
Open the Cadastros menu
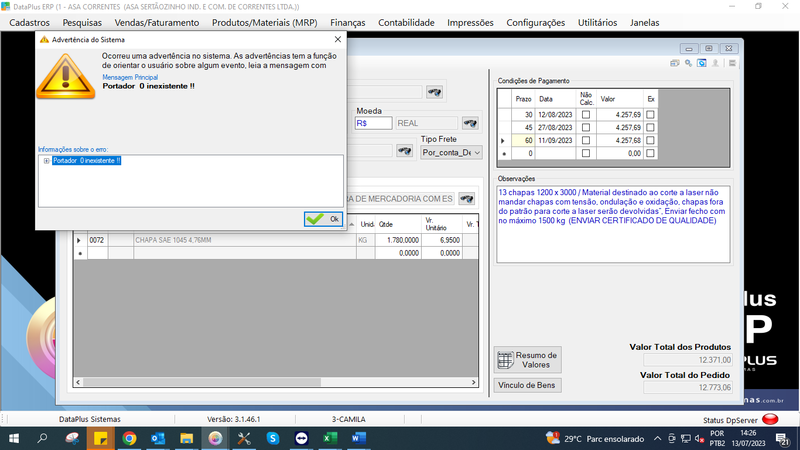30,22
